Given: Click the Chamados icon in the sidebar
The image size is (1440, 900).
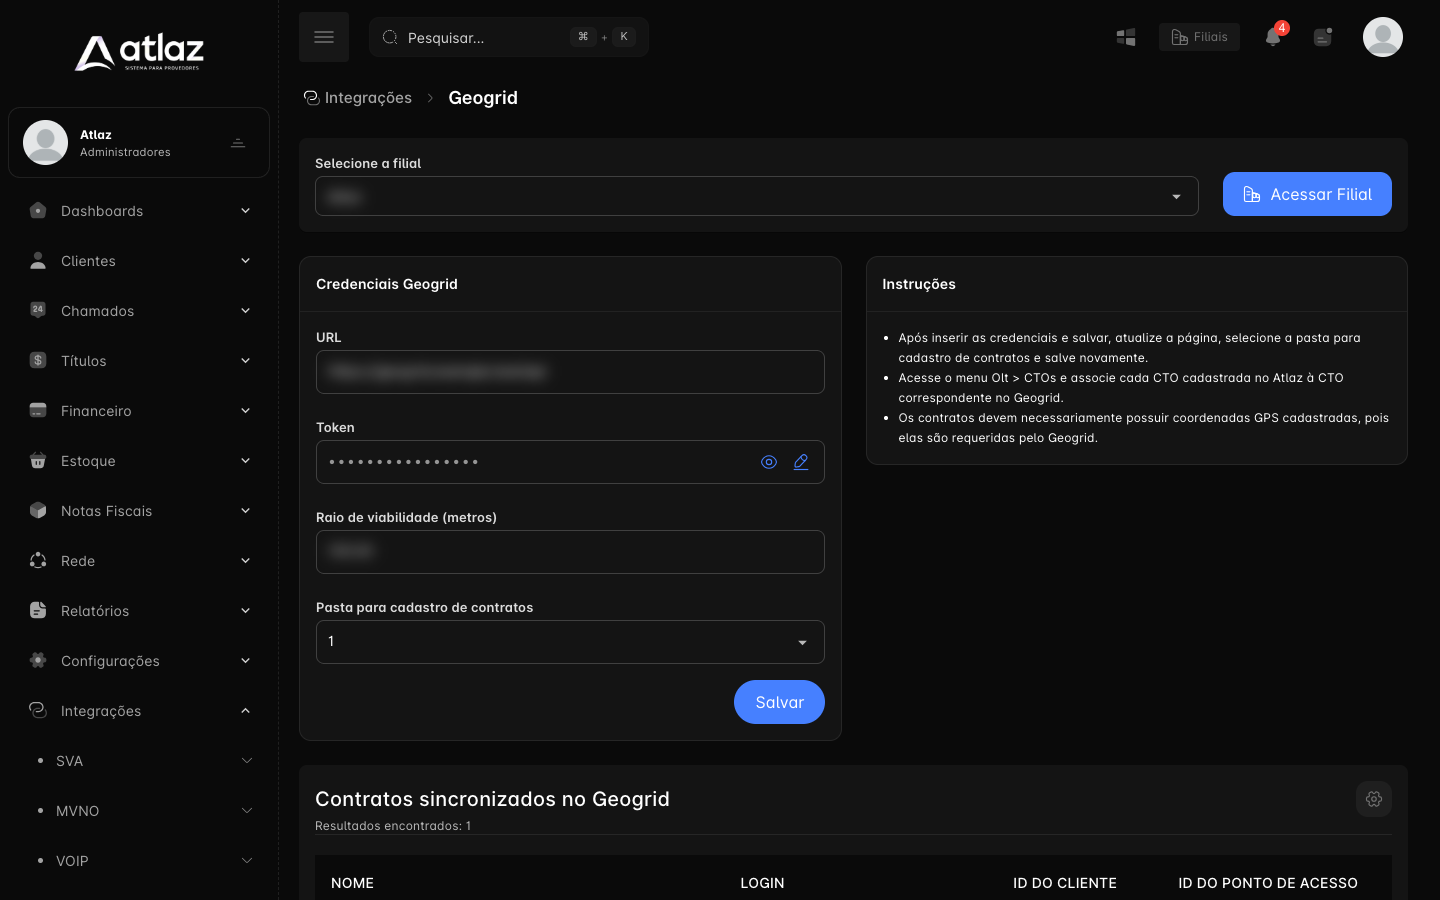Looking at the screenshot, I should click(38, 310).
